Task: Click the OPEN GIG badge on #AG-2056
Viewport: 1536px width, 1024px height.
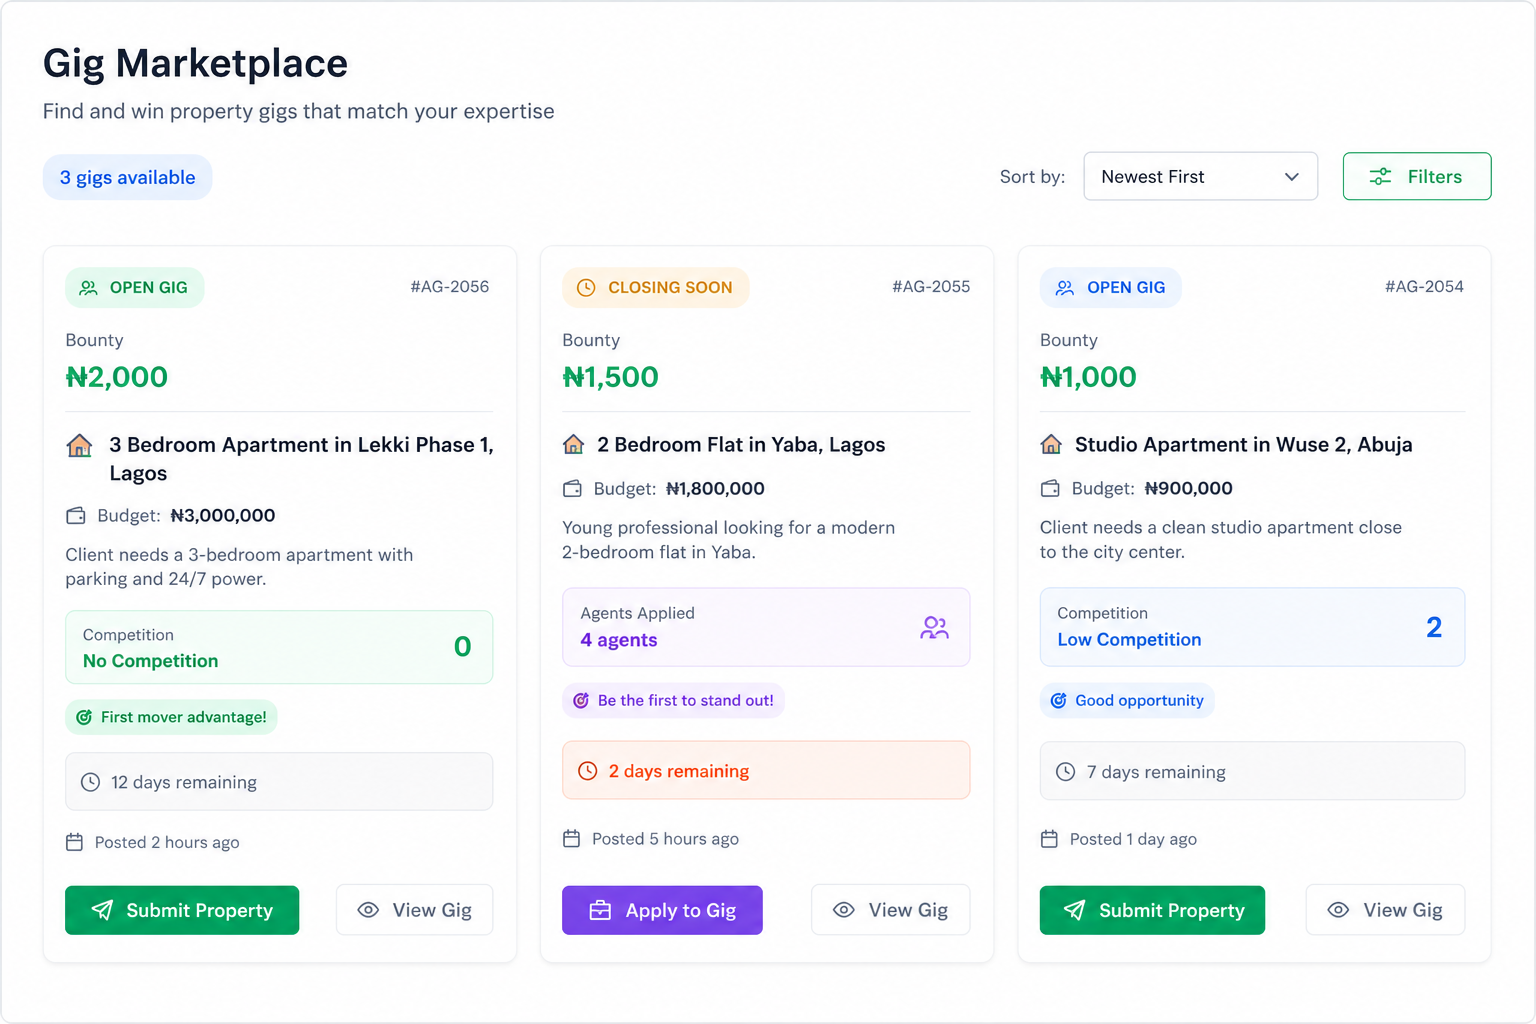Action: tap(135, 287)
